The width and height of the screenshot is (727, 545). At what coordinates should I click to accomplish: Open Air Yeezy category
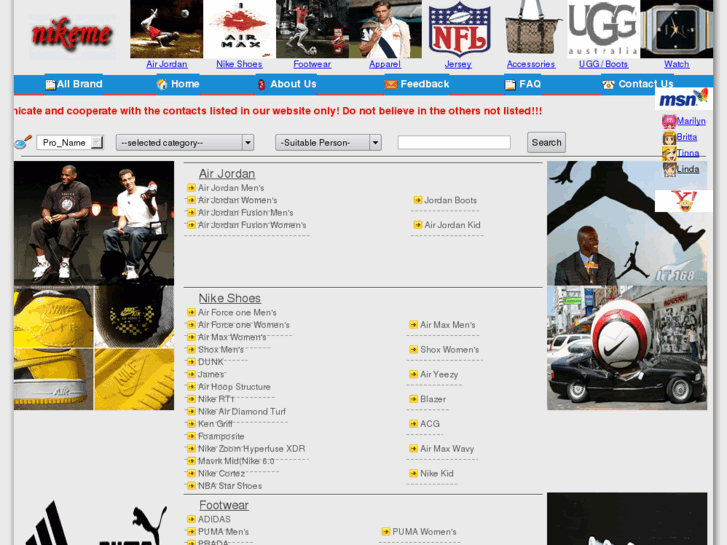[x=439, y=374]
